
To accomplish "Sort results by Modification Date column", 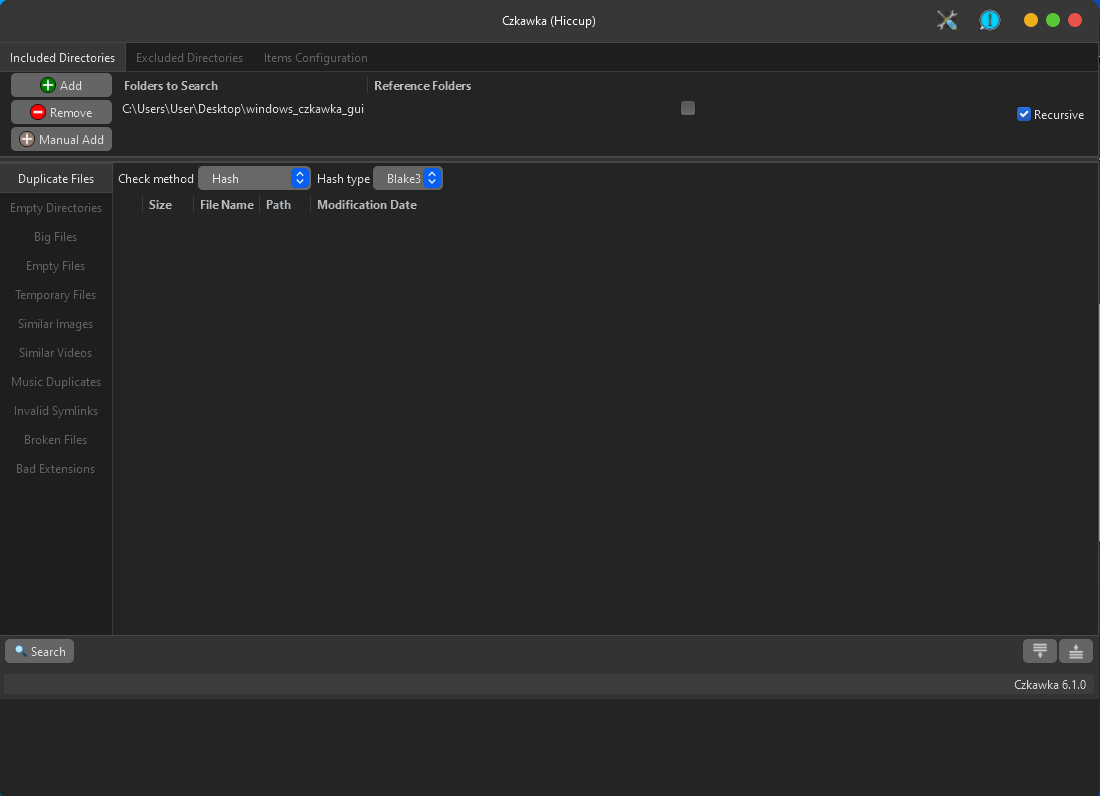I will click(366, 204).
